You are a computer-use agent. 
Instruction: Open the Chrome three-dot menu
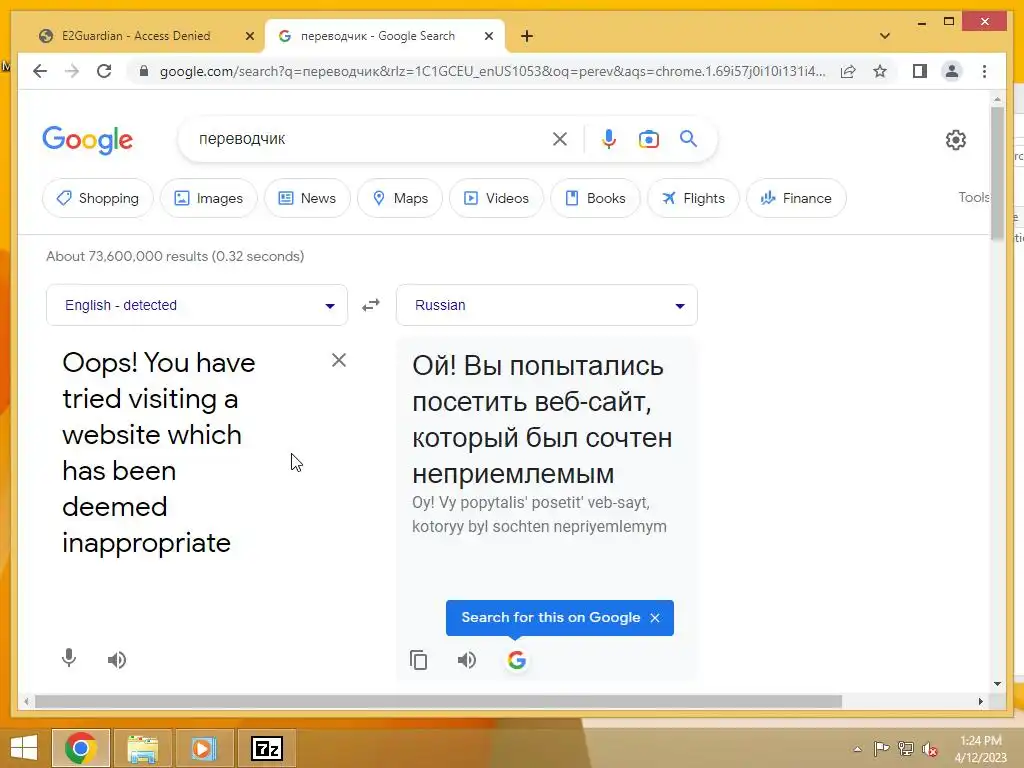984,71
